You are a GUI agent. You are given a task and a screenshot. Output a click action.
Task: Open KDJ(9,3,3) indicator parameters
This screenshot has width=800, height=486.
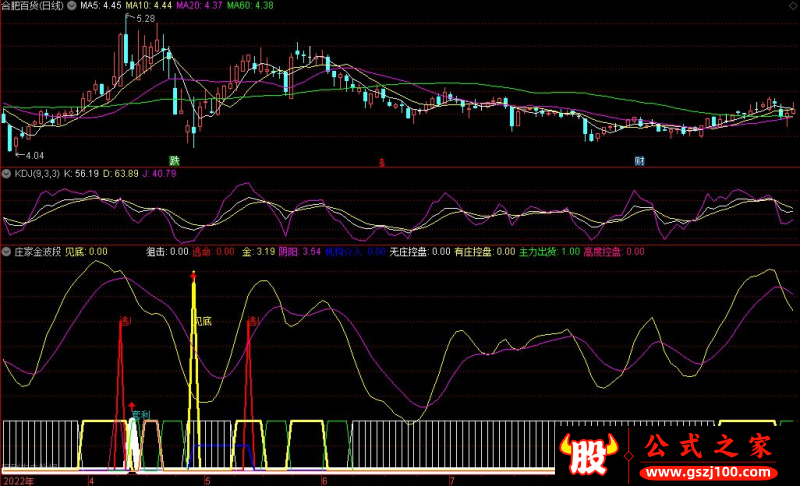pyautogui.click(x=36, y=174)
